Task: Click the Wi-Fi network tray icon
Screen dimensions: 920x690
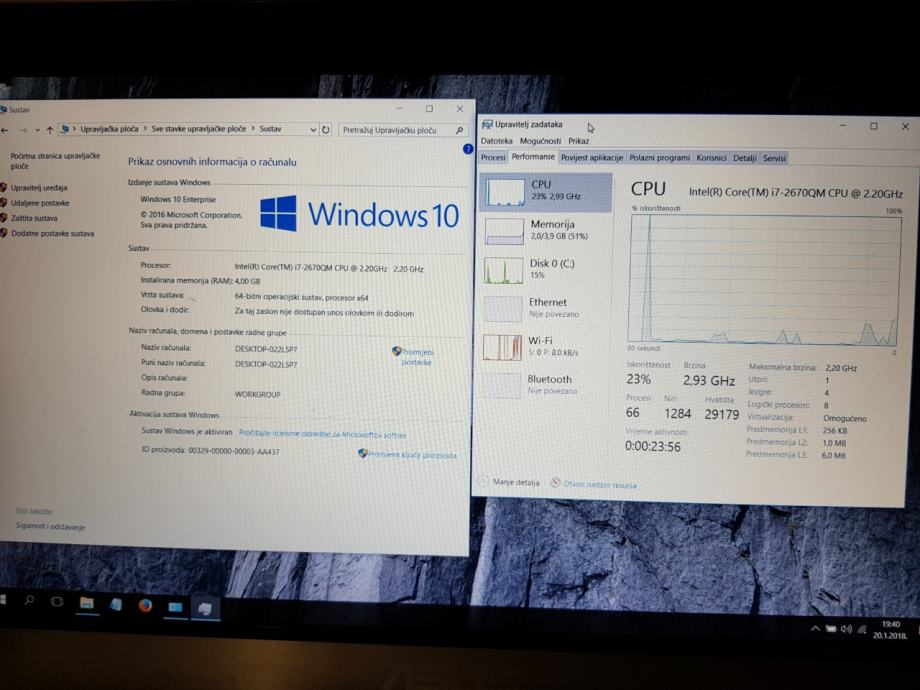Action: (x=862, y=630)
